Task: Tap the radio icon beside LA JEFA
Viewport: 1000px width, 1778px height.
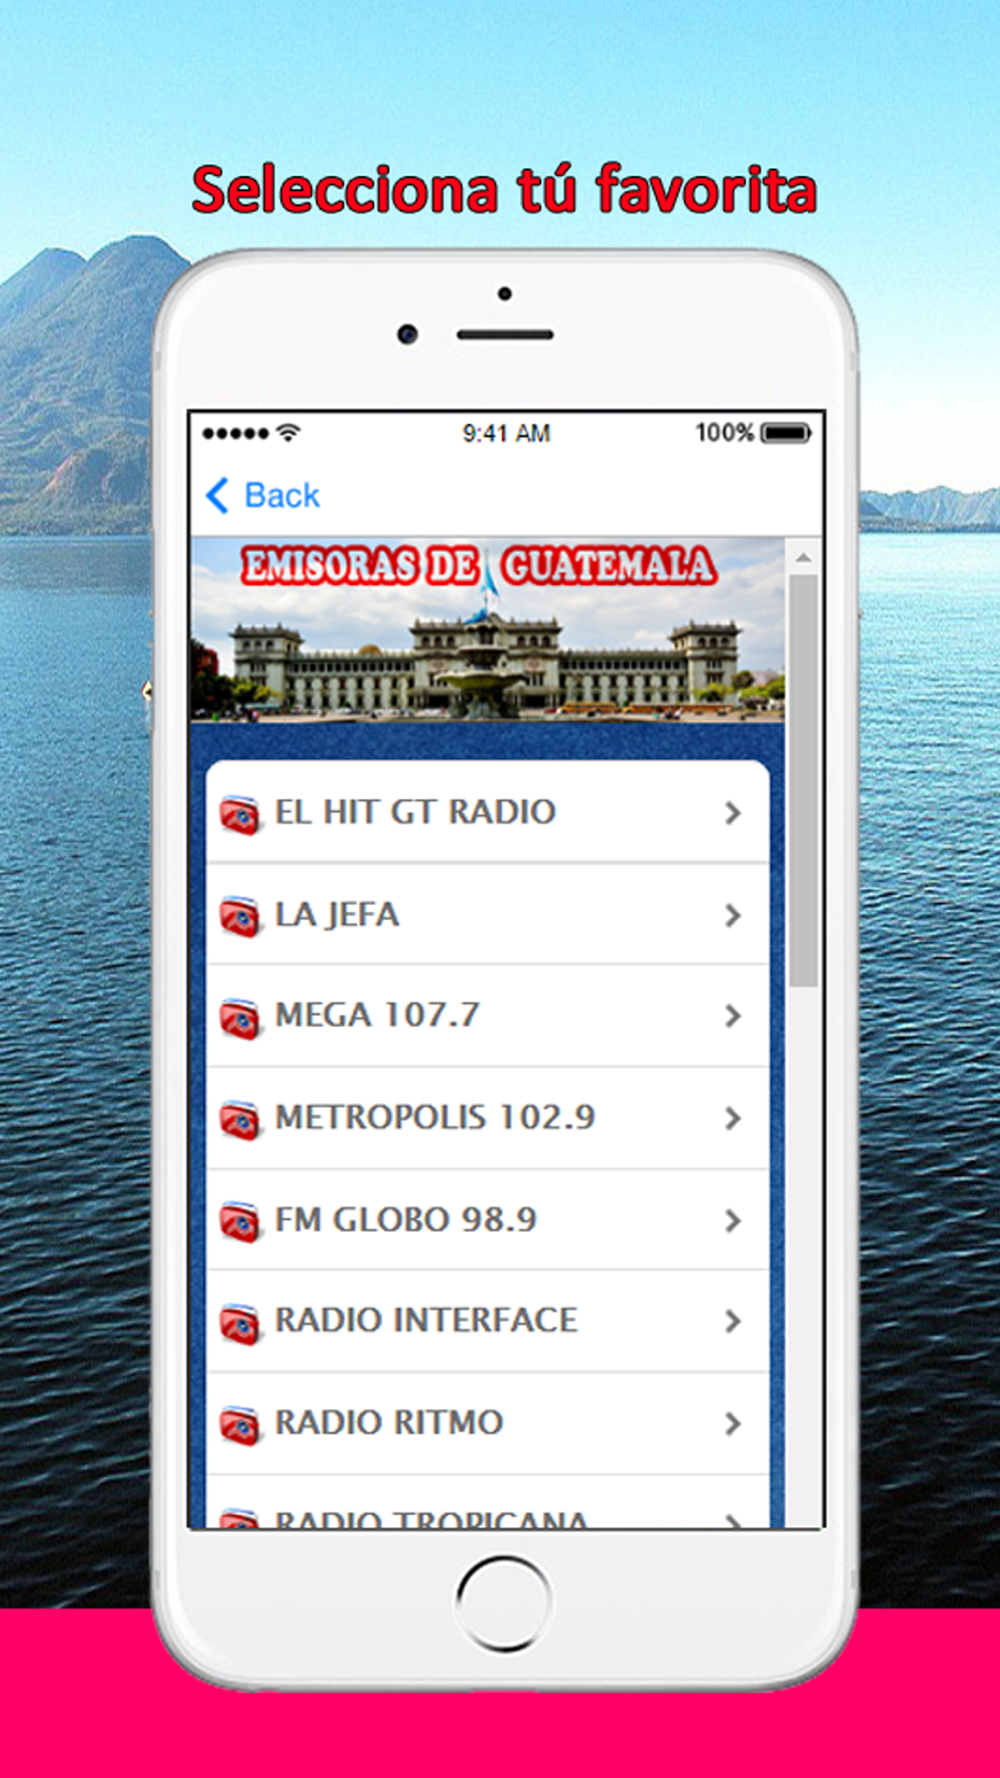Action: click(x=240, y=916)
